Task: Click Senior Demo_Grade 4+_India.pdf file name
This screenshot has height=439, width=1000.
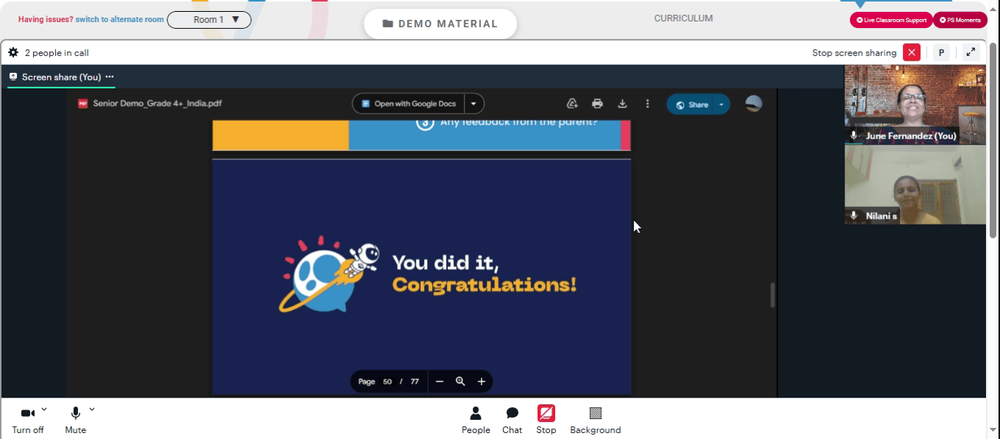Action: coord(158,103)
